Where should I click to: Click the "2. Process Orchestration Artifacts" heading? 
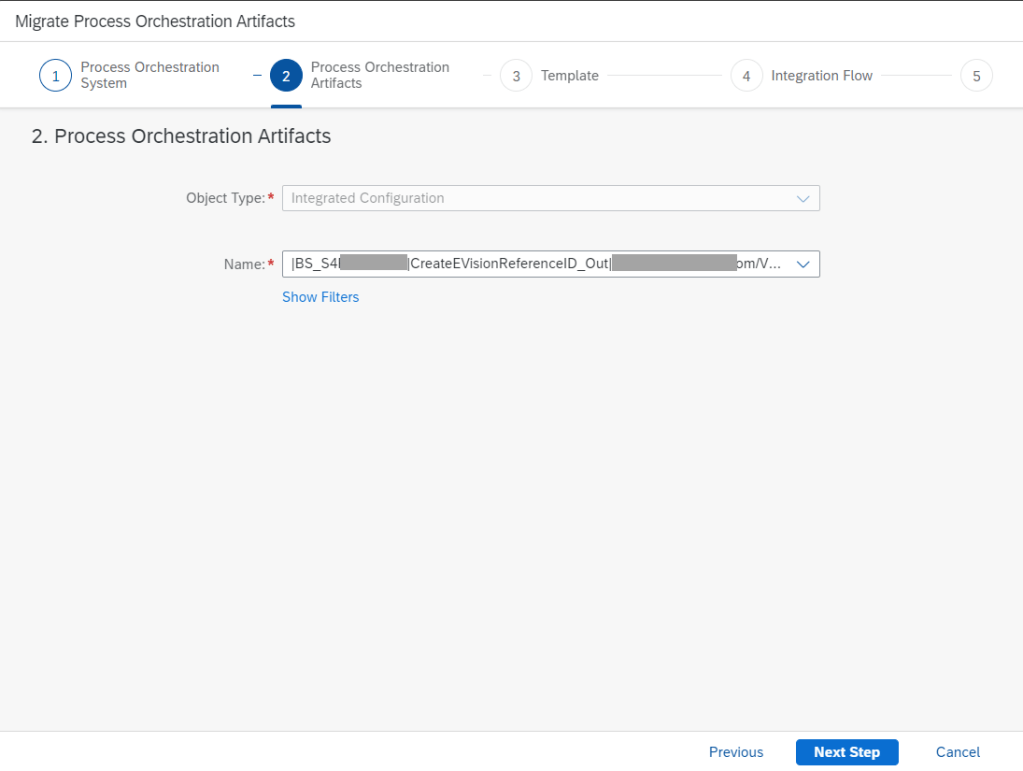[181, 137]
